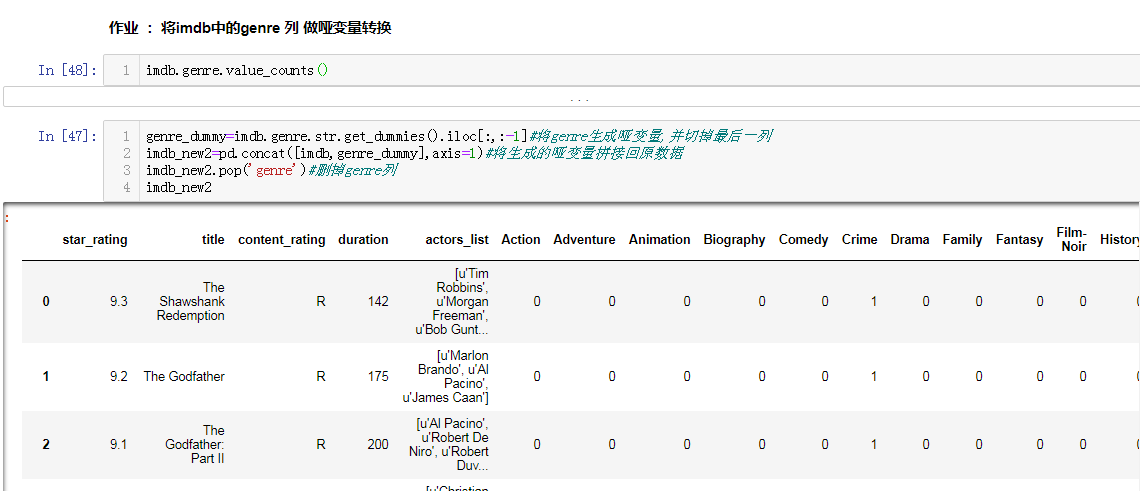Viewport: 1140px width, 491px height.
Task: Click the Film-Noir column header
Action: (1071, 240)
